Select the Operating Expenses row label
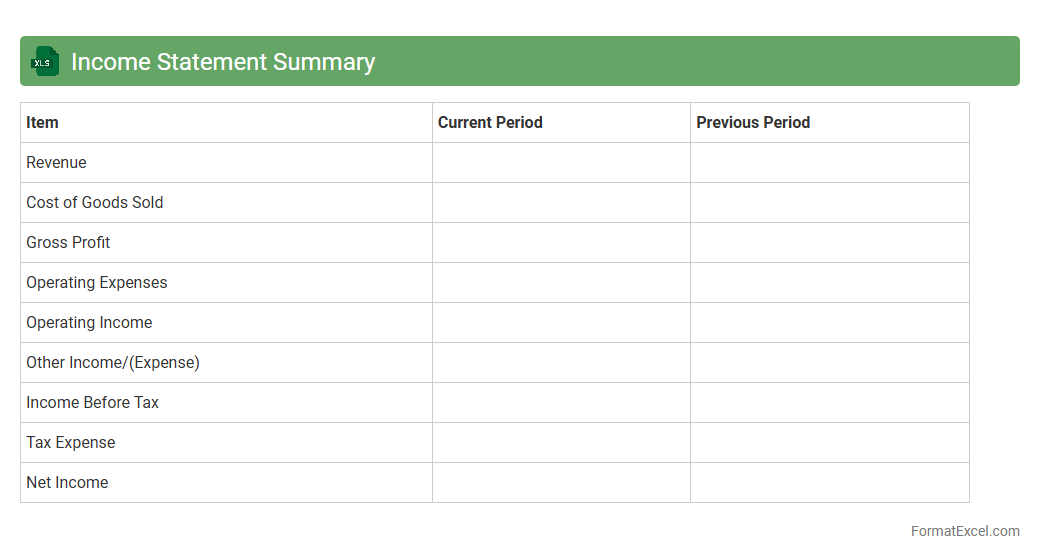This screenshot has height=560, width=1040. (x=96, y=282)
